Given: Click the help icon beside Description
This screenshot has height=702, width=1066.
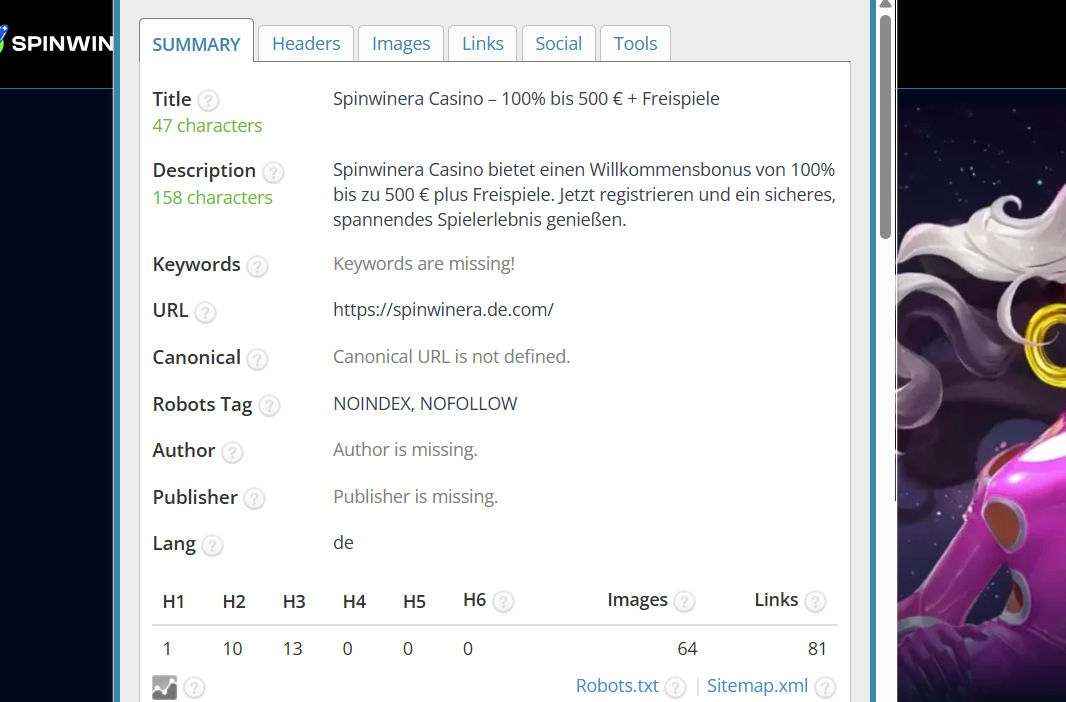Looking at the screenshot, I should 273,172.
